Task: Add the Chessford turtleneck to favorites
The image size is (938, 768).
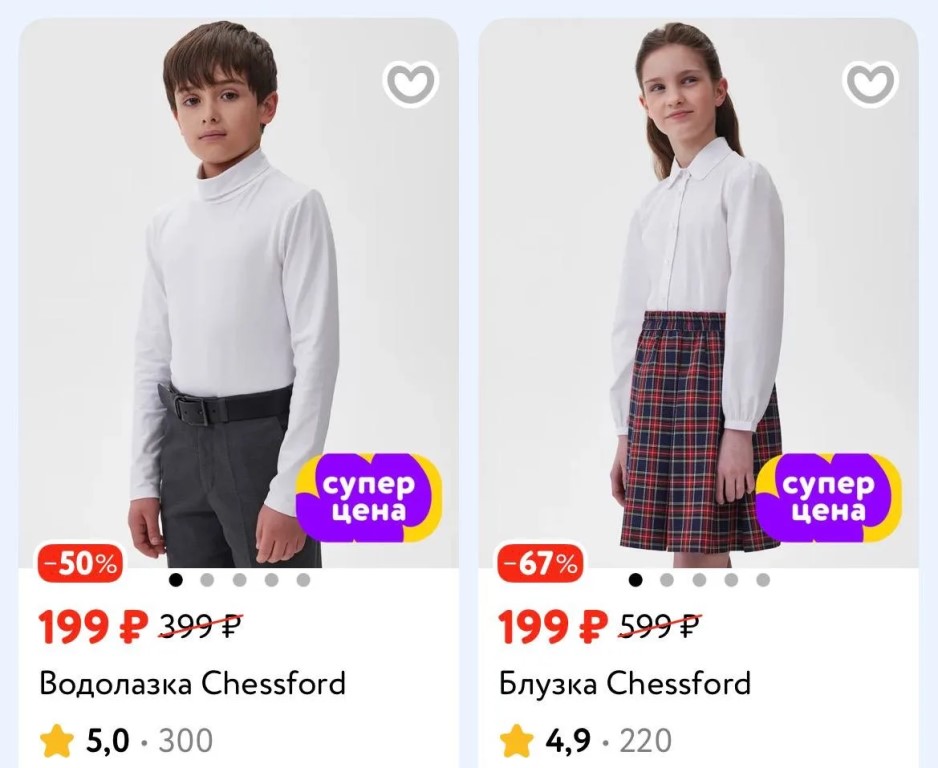Action: pos(410,84)
